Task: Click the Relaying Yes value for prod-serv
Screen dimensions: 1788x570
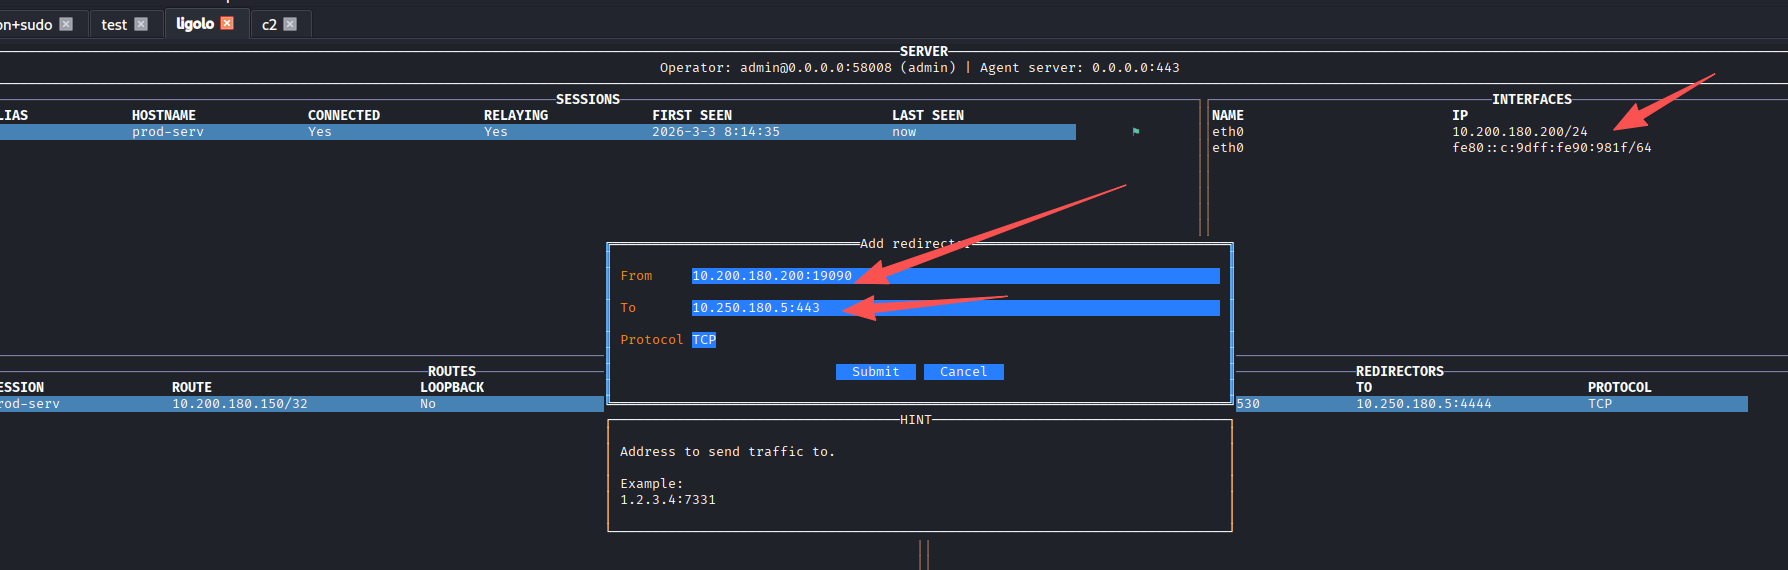Action: pos(496,132)
